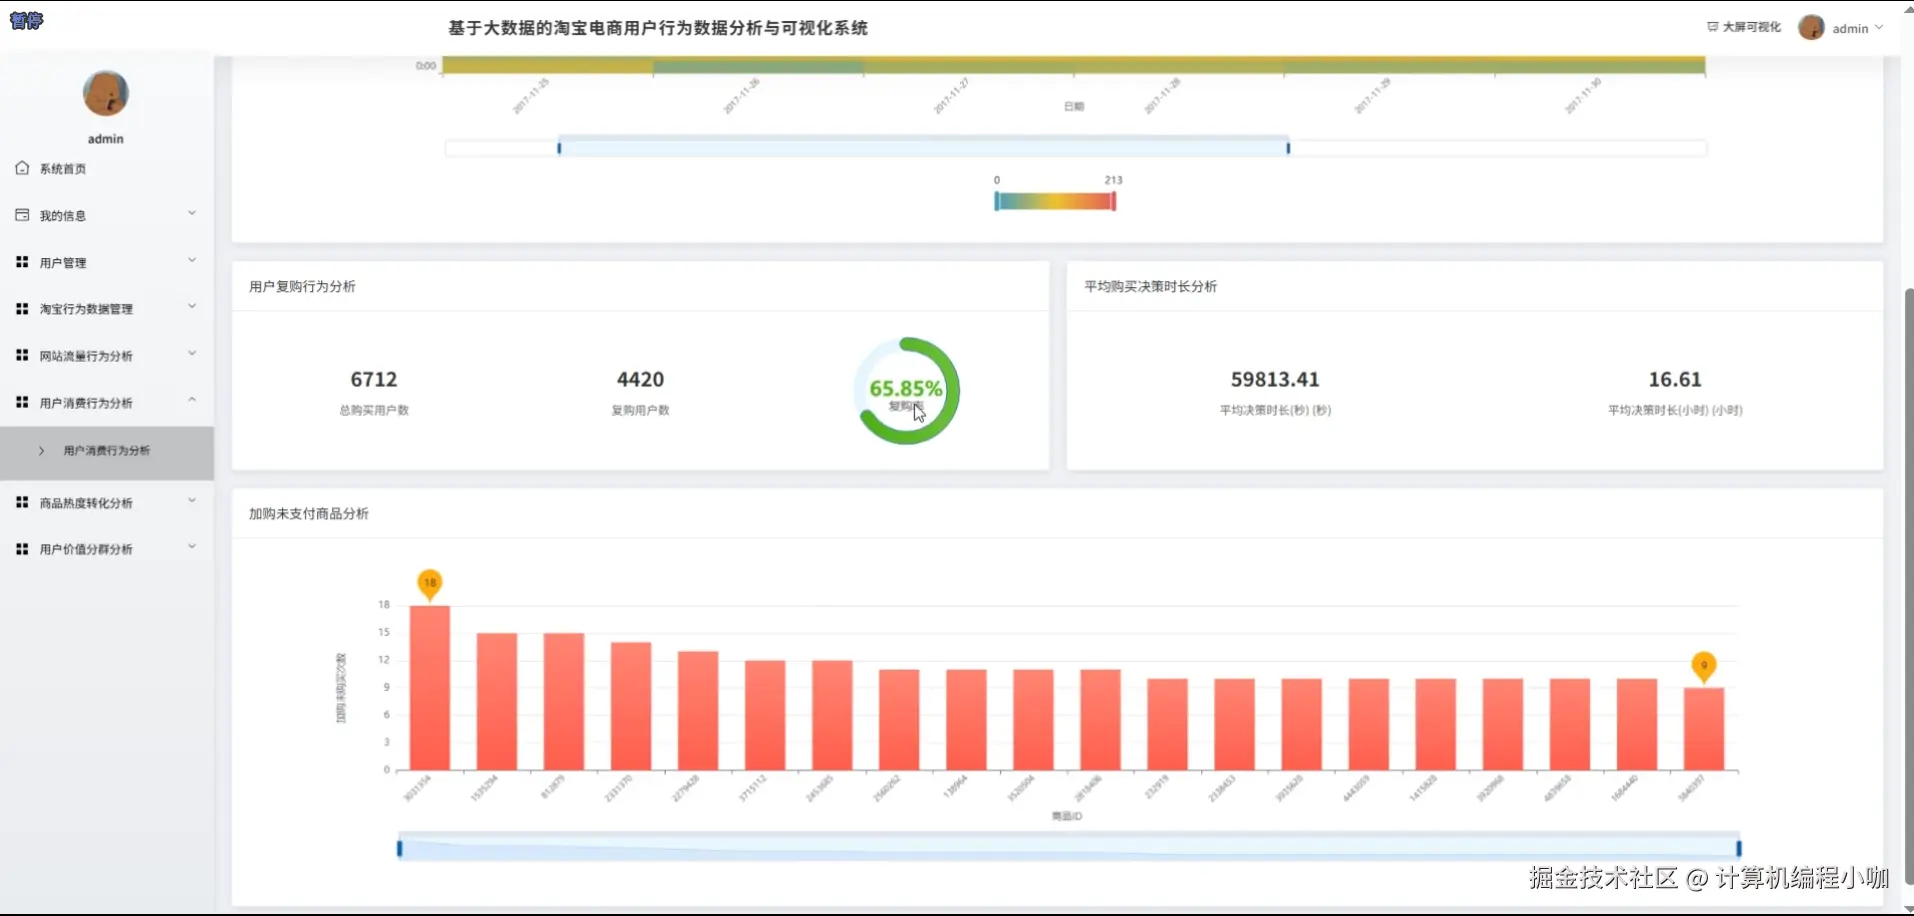Collapse the 用户消费行为分析 menu chevron
The image size is (1914, 916).
(191, 399)
